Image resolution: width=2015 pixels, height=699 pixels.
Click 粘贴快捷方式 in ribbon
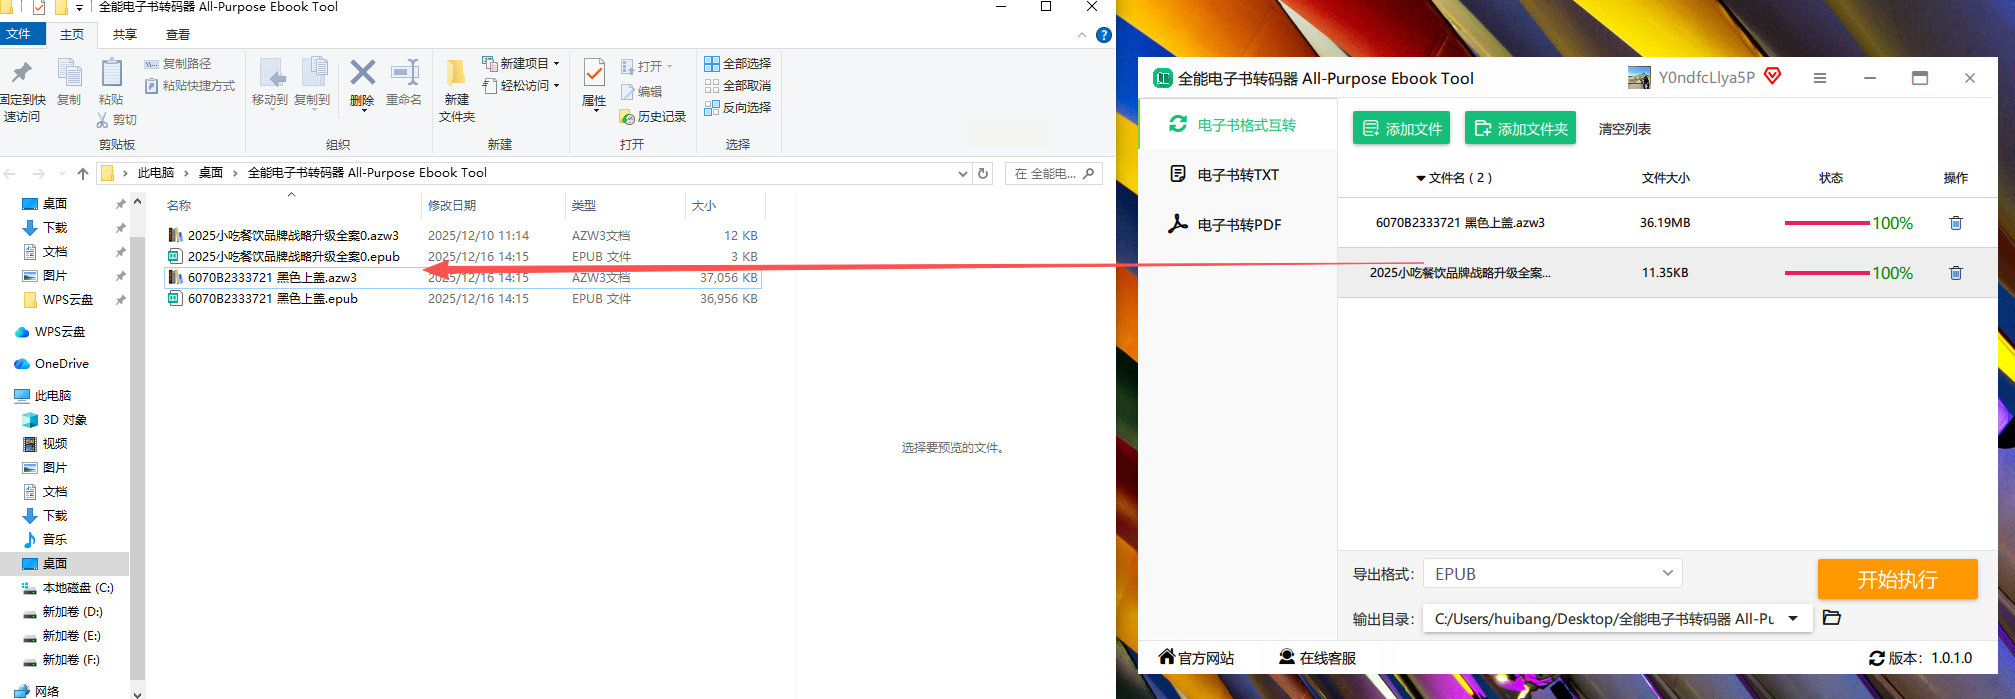tap(190, 86)
